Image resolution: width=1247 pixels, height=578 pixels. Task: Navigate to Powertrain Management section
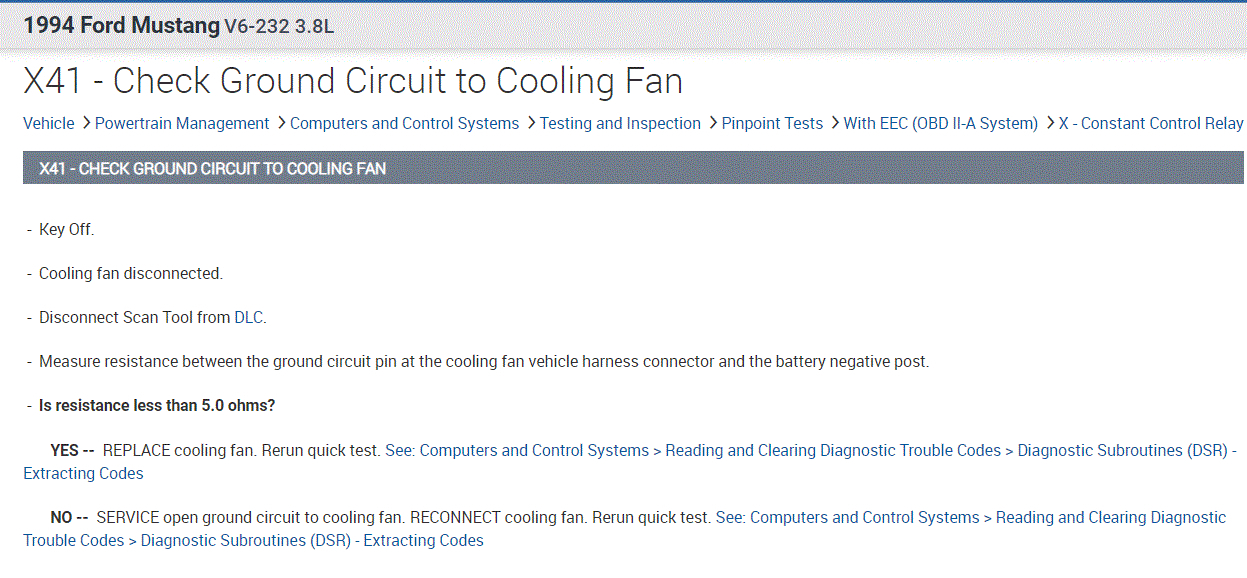(x=181, y=123)
